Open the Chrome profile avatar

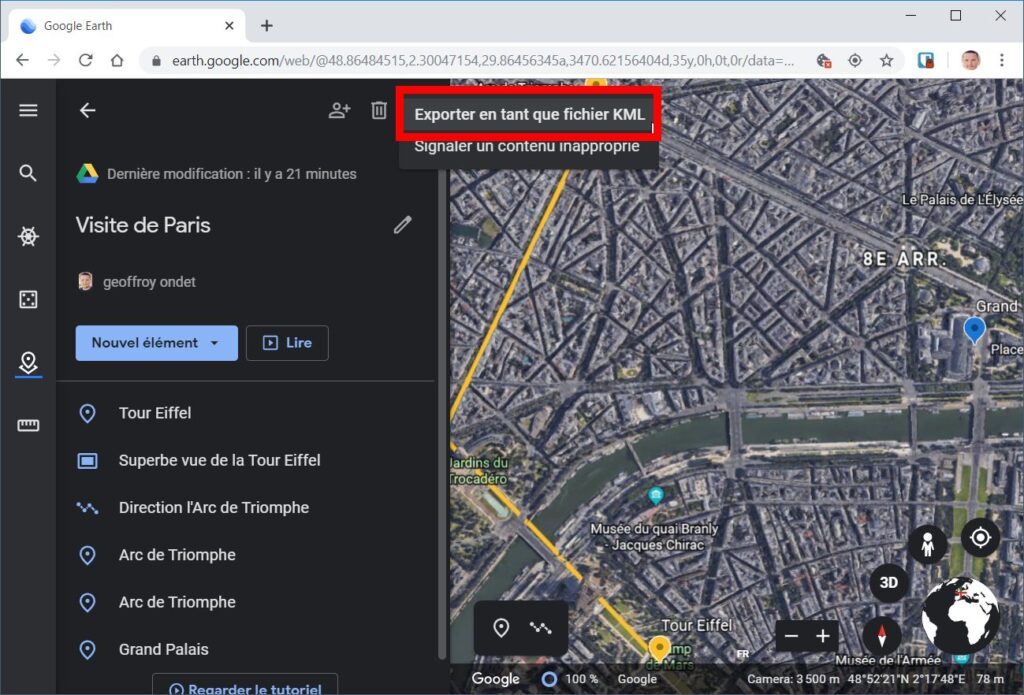tap(970, 61)
